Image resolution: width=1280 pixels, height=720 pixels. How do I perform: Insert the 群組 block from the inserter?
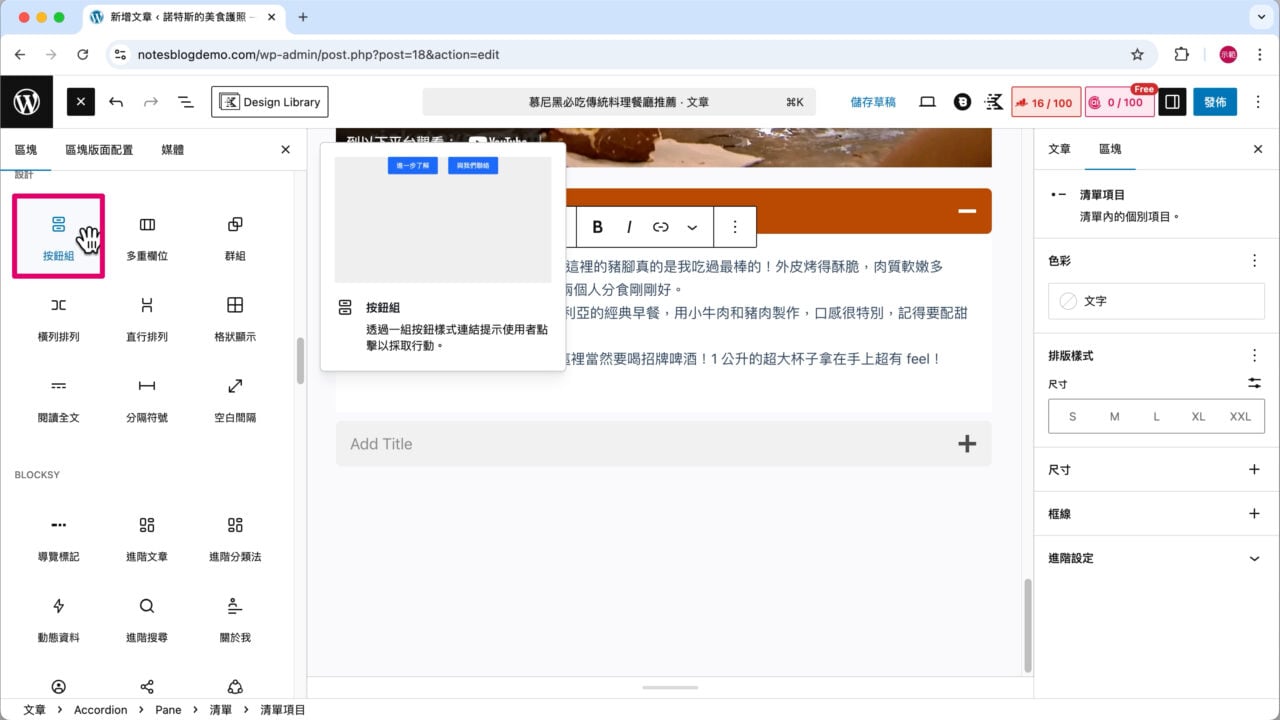pyautogui.click(x=234, y=235)
